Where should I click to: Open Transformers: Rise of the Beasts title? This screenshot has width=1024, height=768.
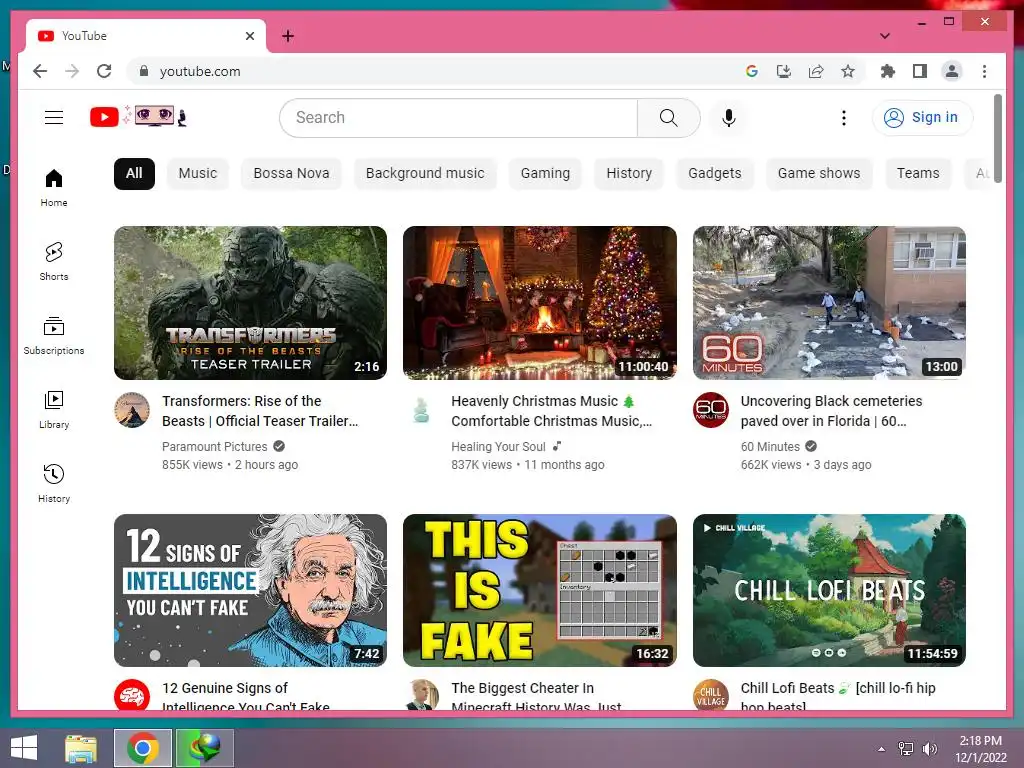[x=260, y=411]
